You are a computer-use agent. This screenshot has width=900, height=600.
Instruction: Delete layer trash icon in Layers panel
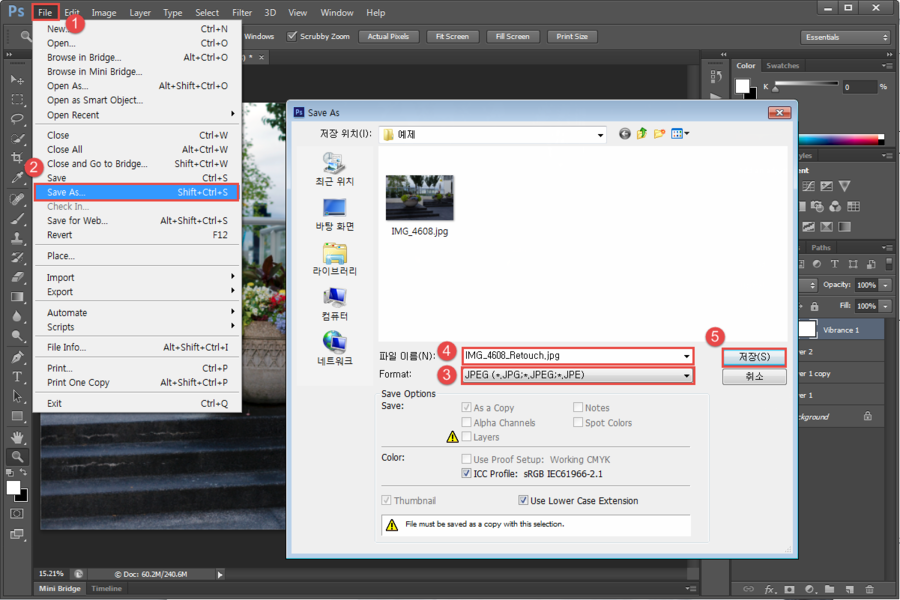point(870,589)
